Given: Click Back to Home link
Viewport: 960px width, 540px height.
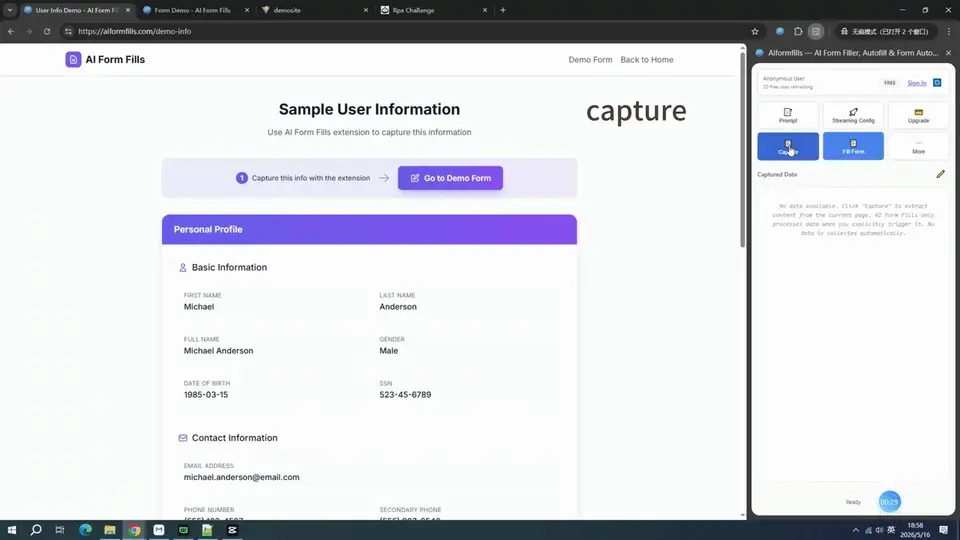Looking at the screenshot, I should point(647,59).
